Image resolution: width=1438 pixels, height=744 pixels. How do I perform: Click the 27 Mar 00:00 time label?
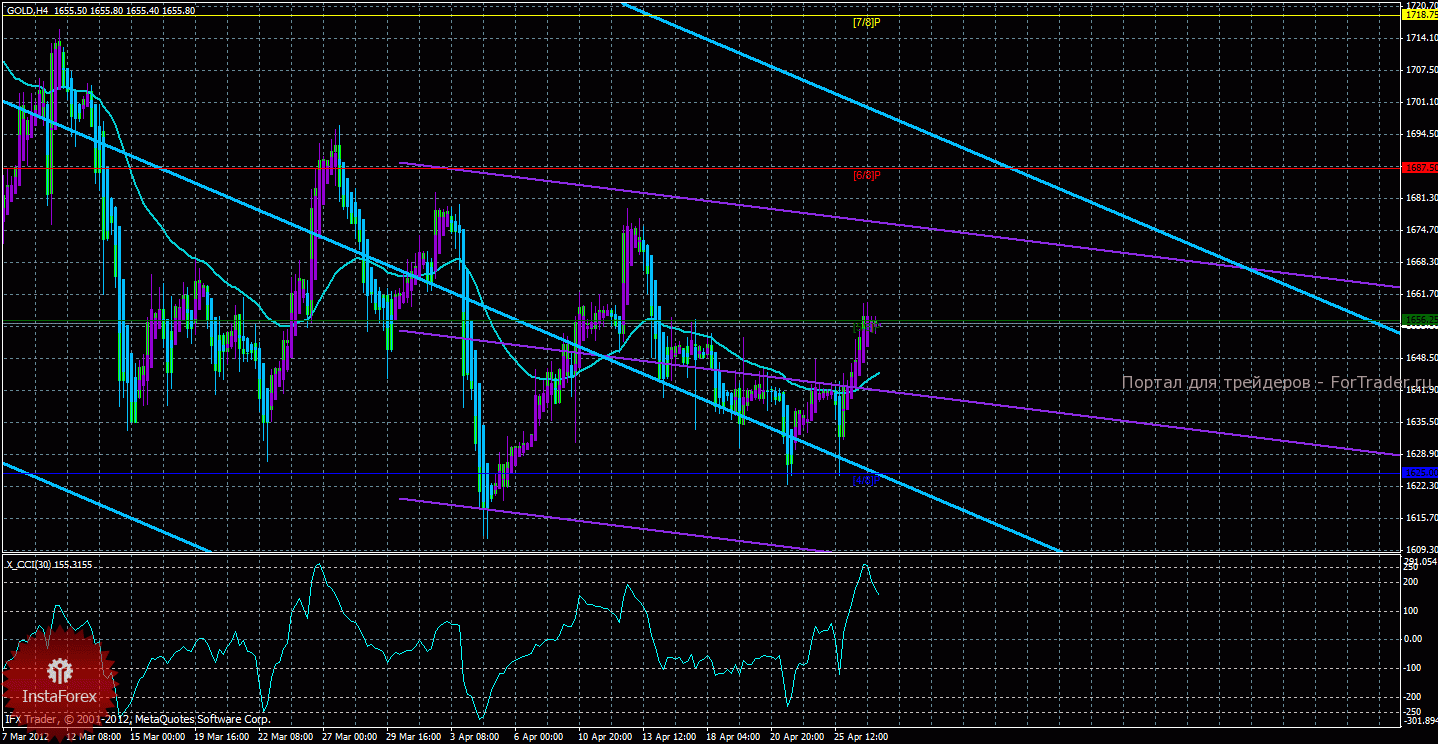click(x=351, y=736)
